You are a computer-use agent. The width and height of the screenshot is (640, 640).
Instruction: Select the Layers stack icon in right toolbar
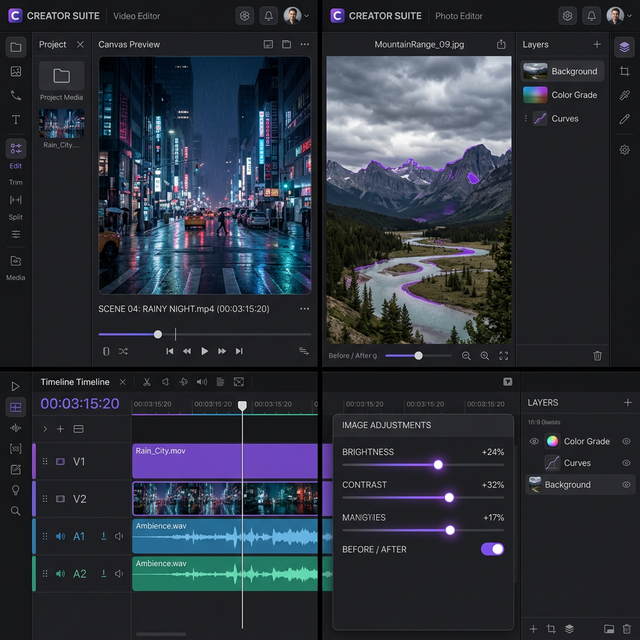point(624,47)
